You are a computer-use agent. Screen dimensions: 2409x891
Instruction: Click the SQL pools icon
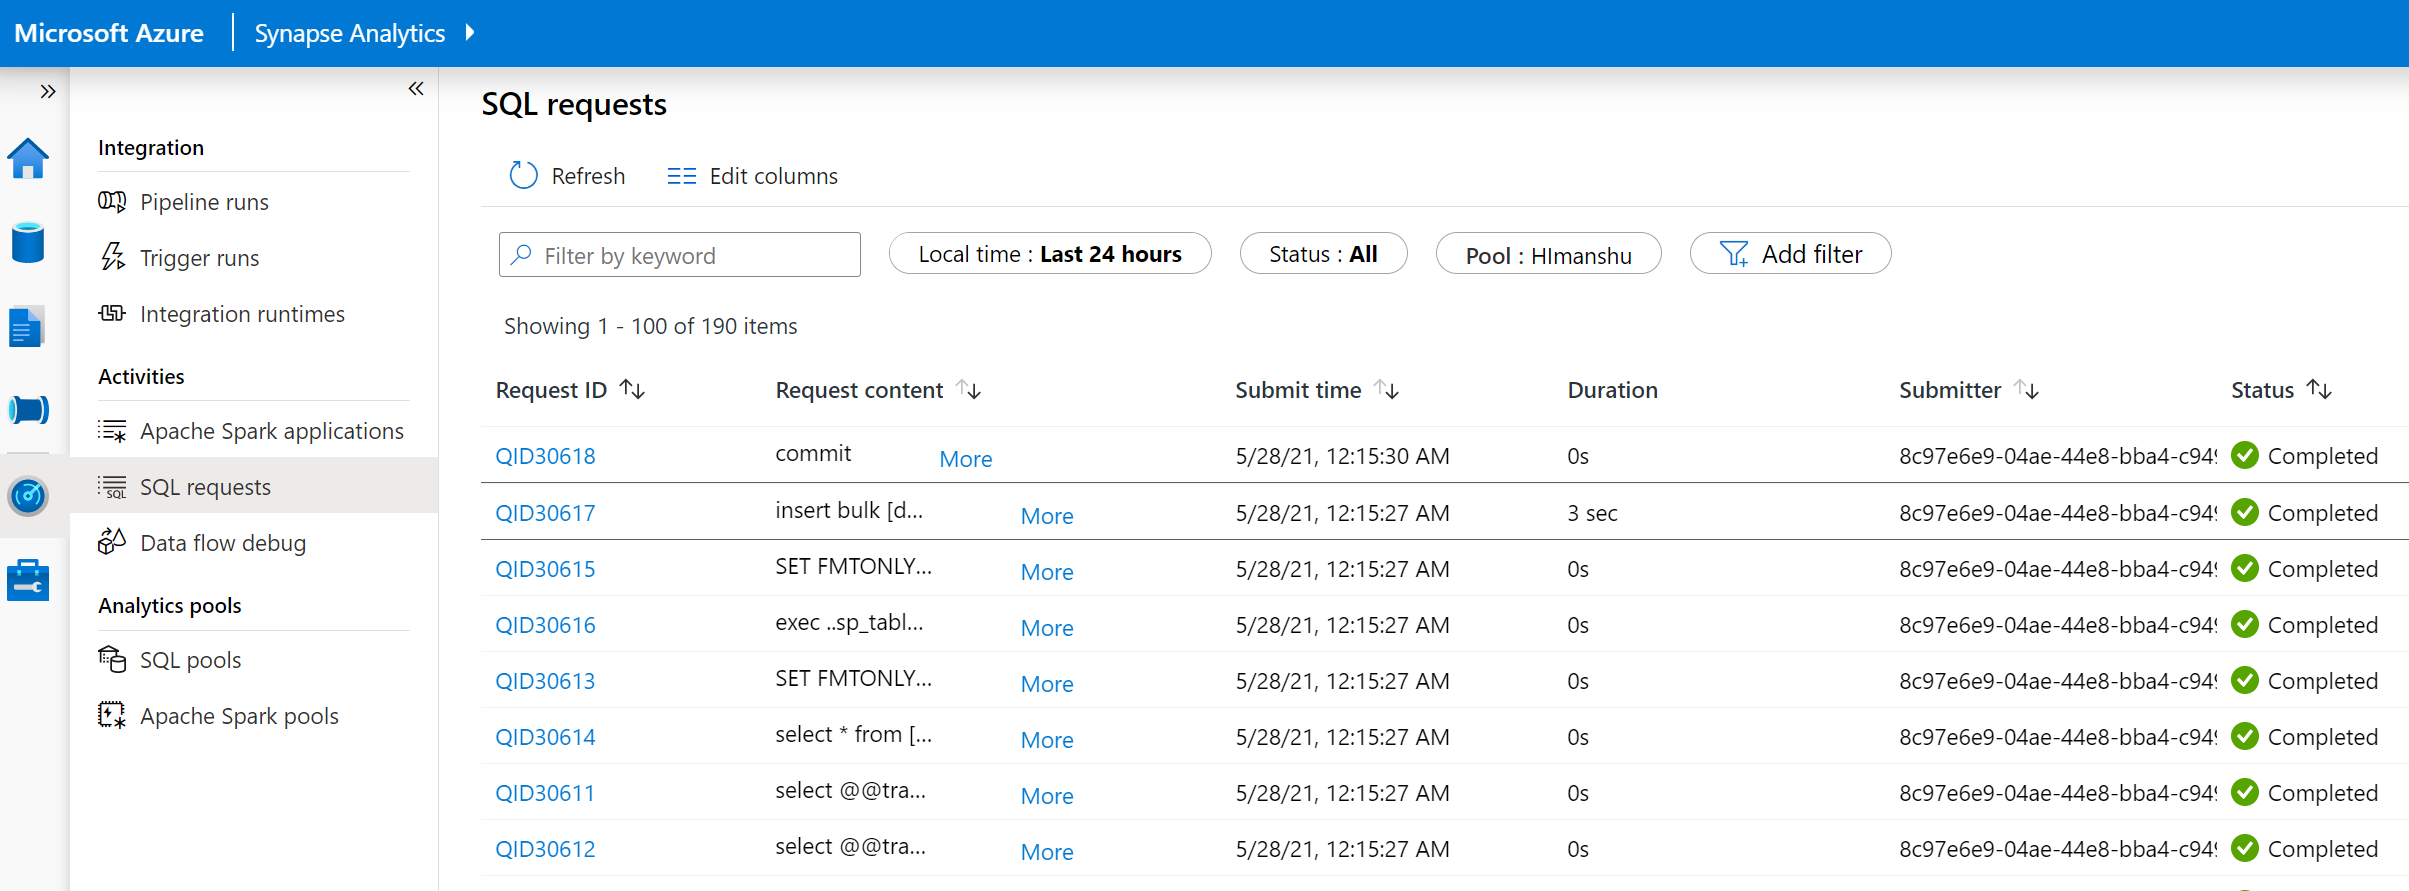point(112,659)
